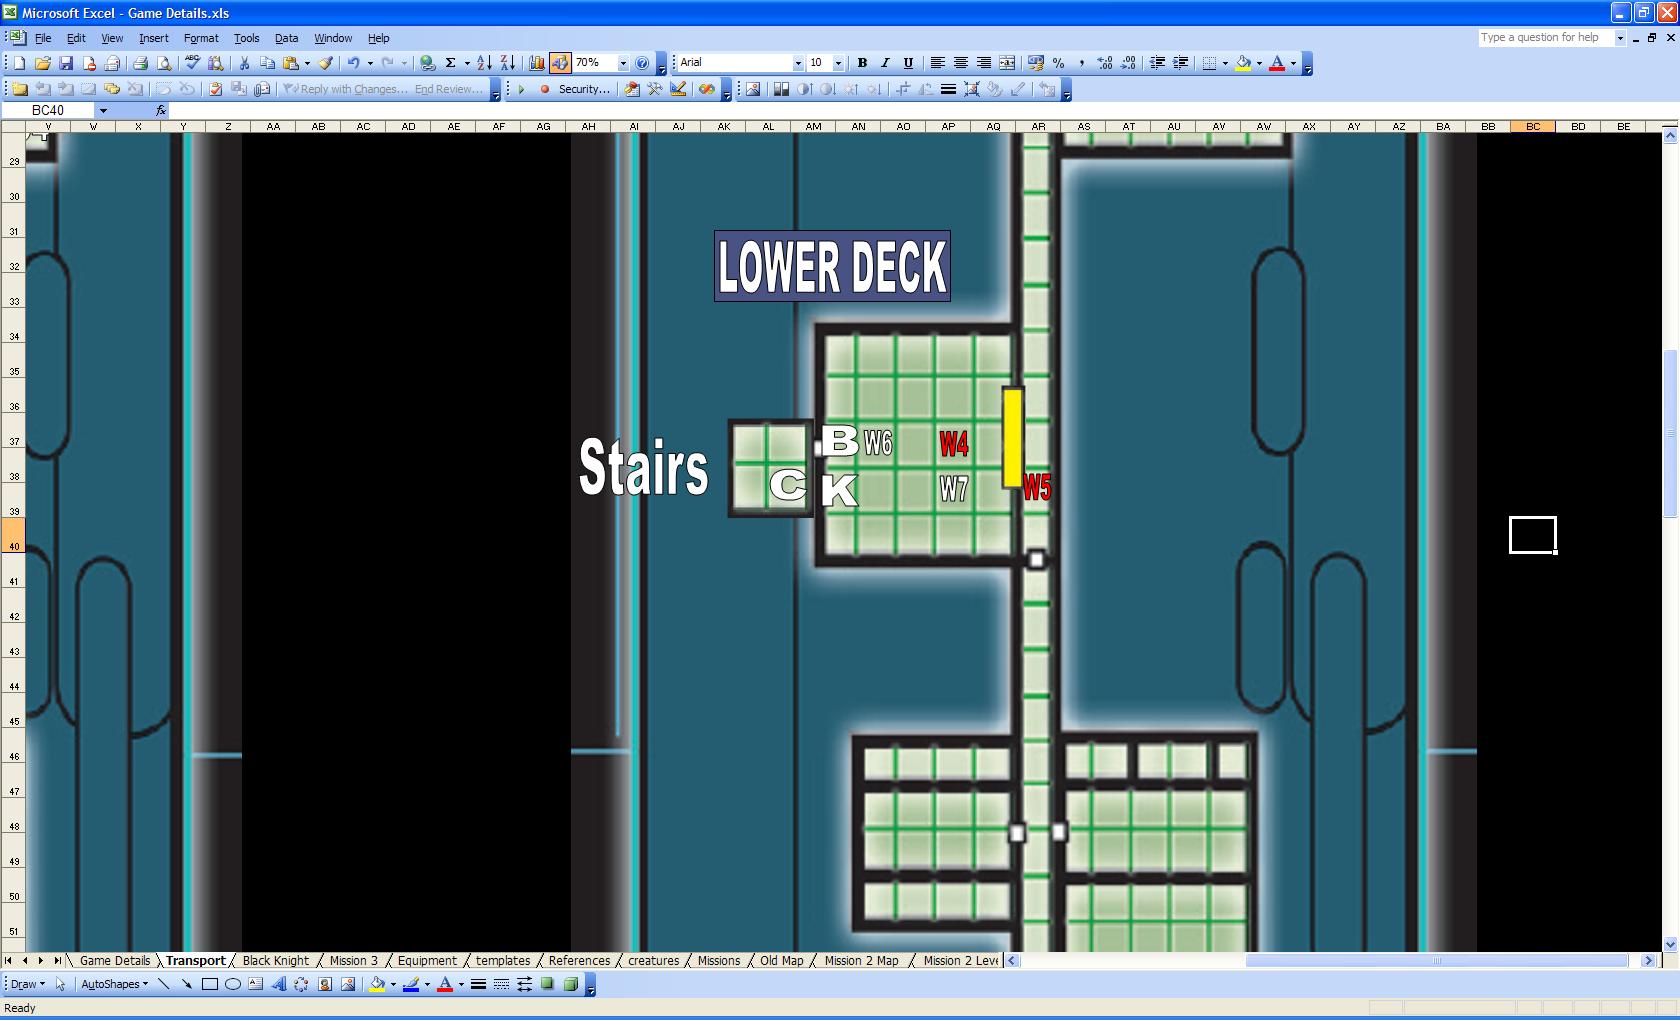
Task: Toggle Bold formatting
Action: tap(862, 63)
